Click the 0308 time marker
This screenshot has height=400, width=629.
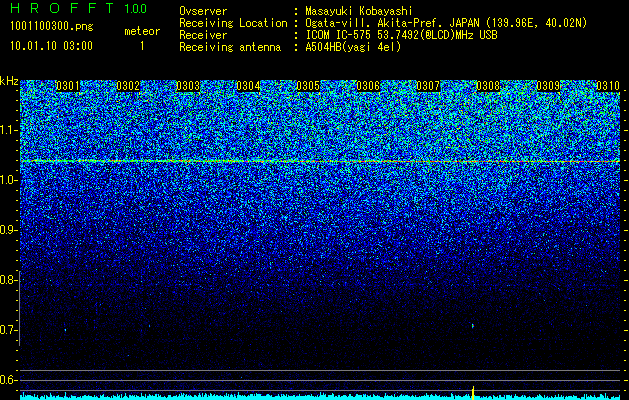coord(488,86)
